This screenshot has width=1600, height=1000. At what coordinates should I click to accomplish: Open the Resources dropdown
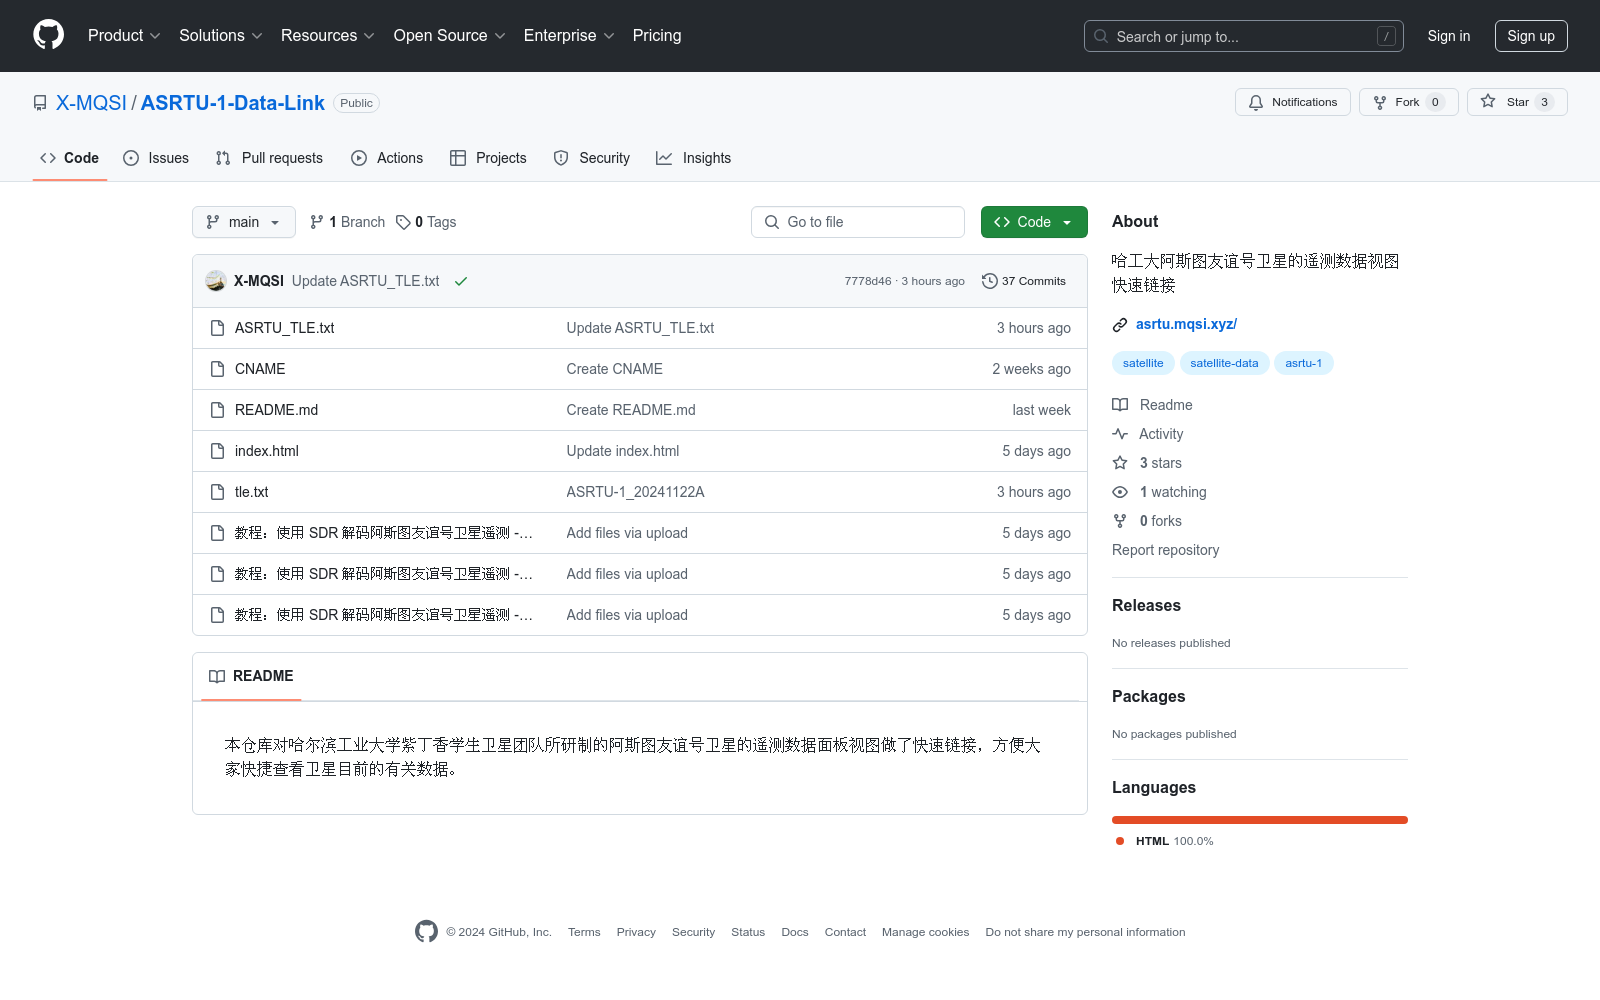pos(328,36)
